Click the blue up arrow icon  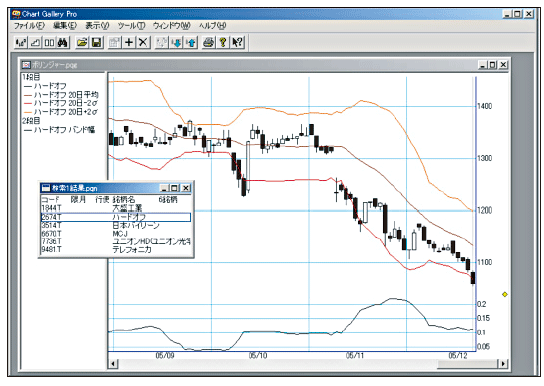[x=191, y=43]
